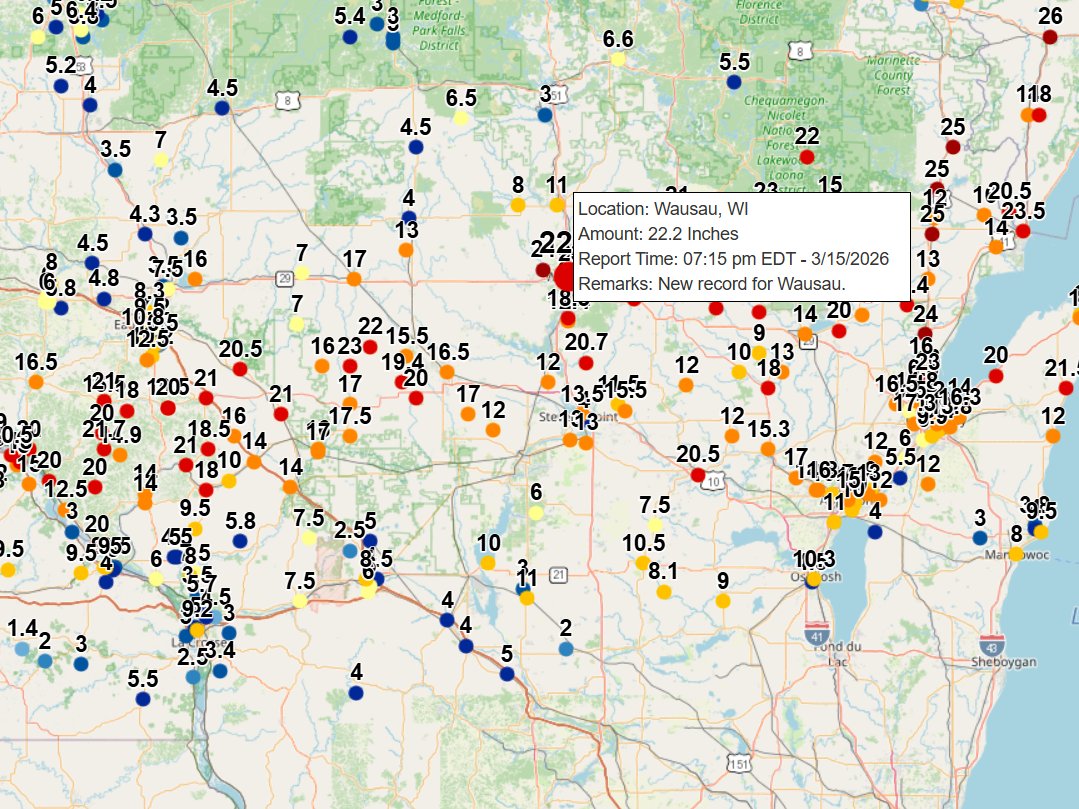Select the dark red 26 inch marker

click(1049, 36)
